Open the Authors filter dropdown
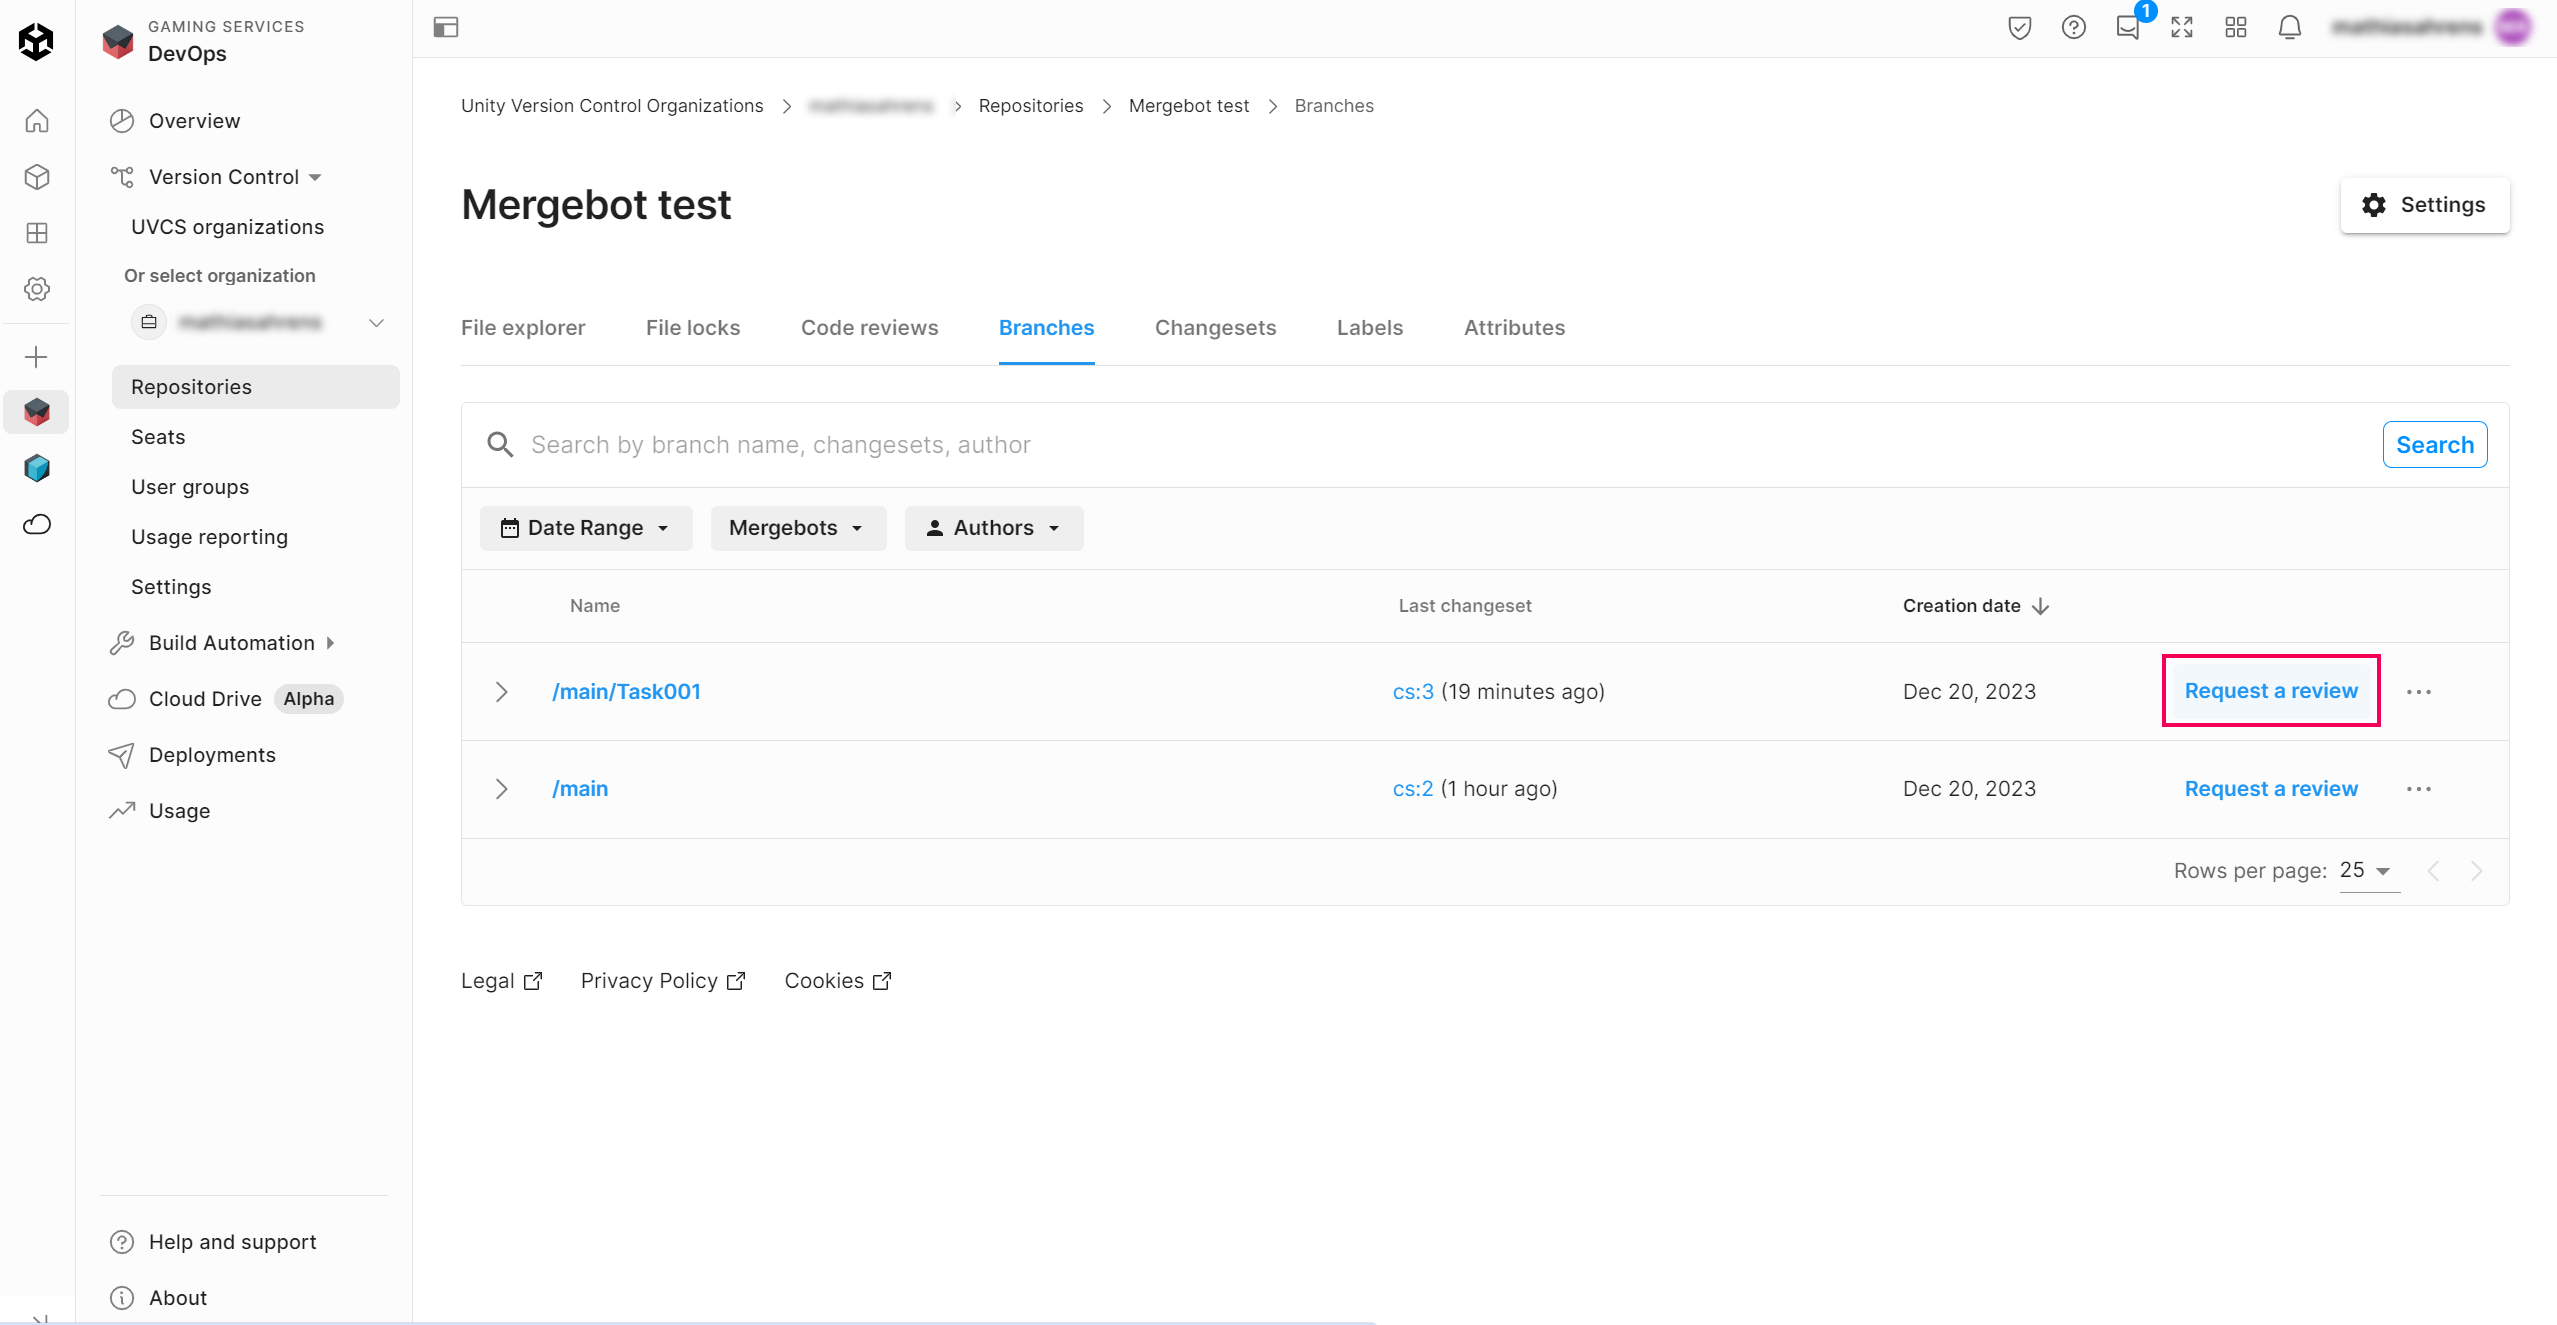 click(993, 528)
